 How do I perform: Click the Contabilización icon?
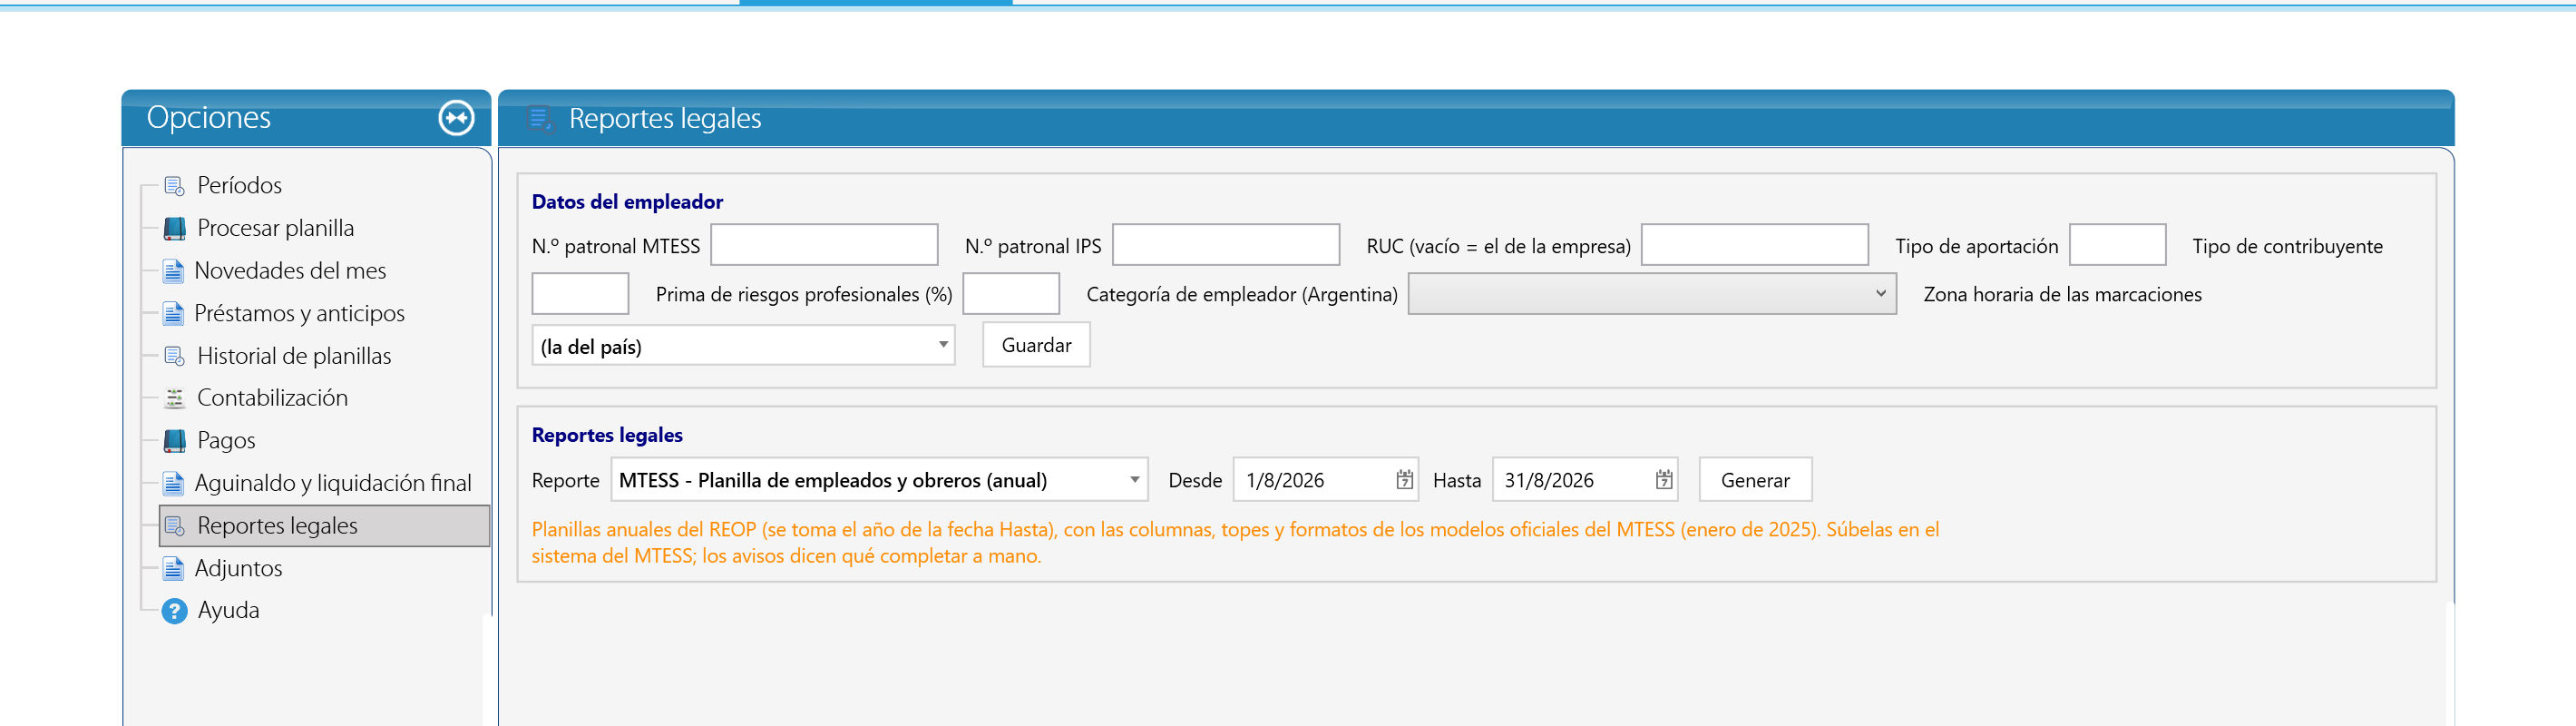[174, 398]
